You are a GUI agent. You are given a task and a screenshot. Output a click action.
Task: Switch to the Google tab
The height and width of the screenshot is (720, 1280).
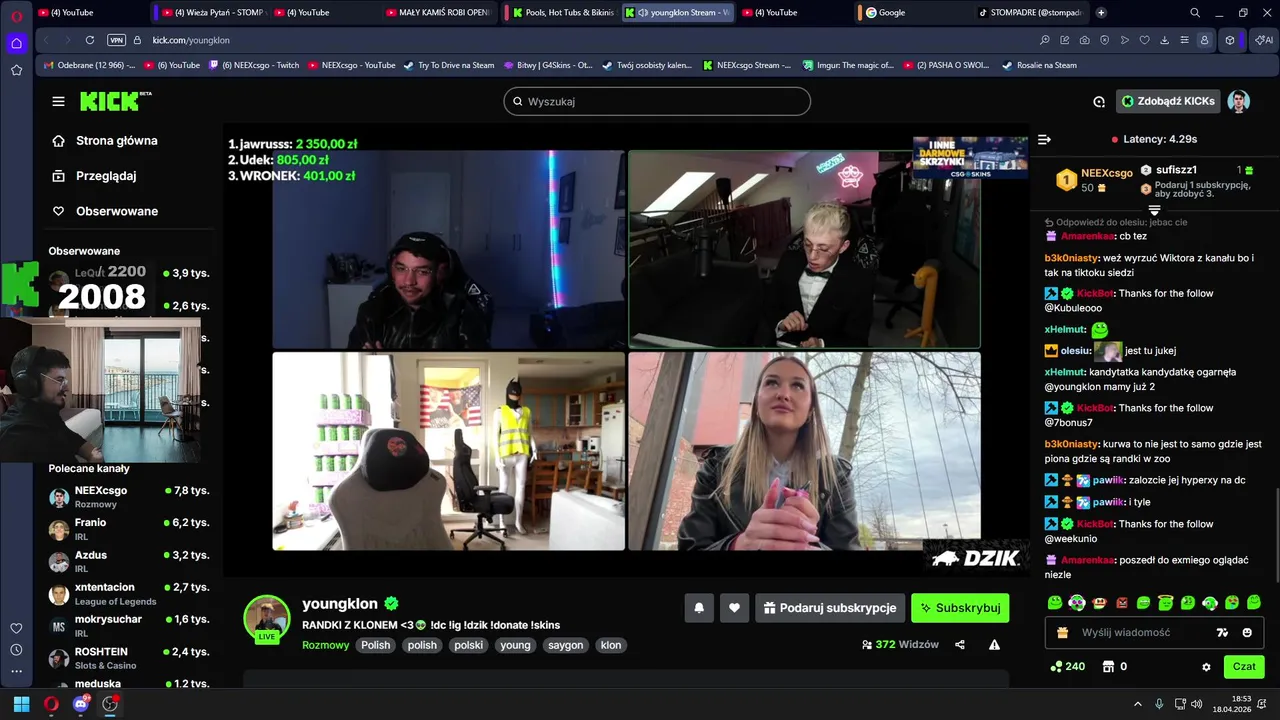915,12
